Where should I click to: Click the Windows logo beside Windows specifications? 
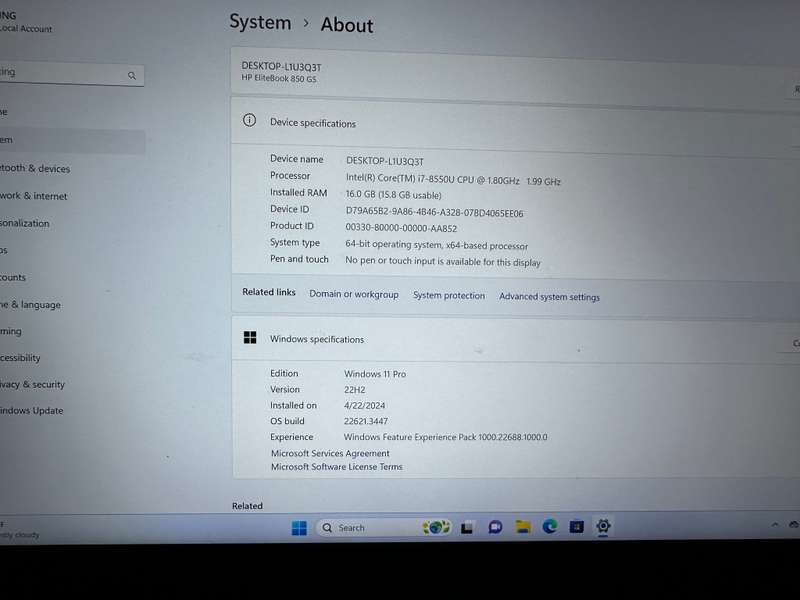pos(250,337)
